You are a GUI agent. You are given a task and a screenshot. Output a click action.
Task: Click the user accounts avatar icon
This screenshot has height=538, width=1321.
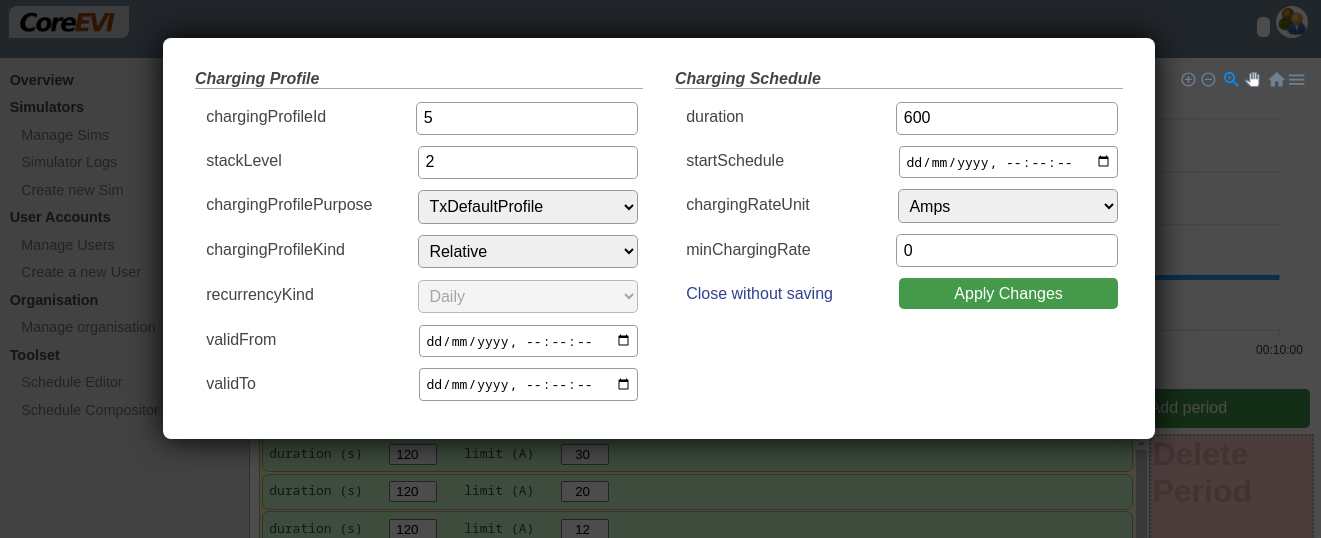click(x=1291, y=22)
